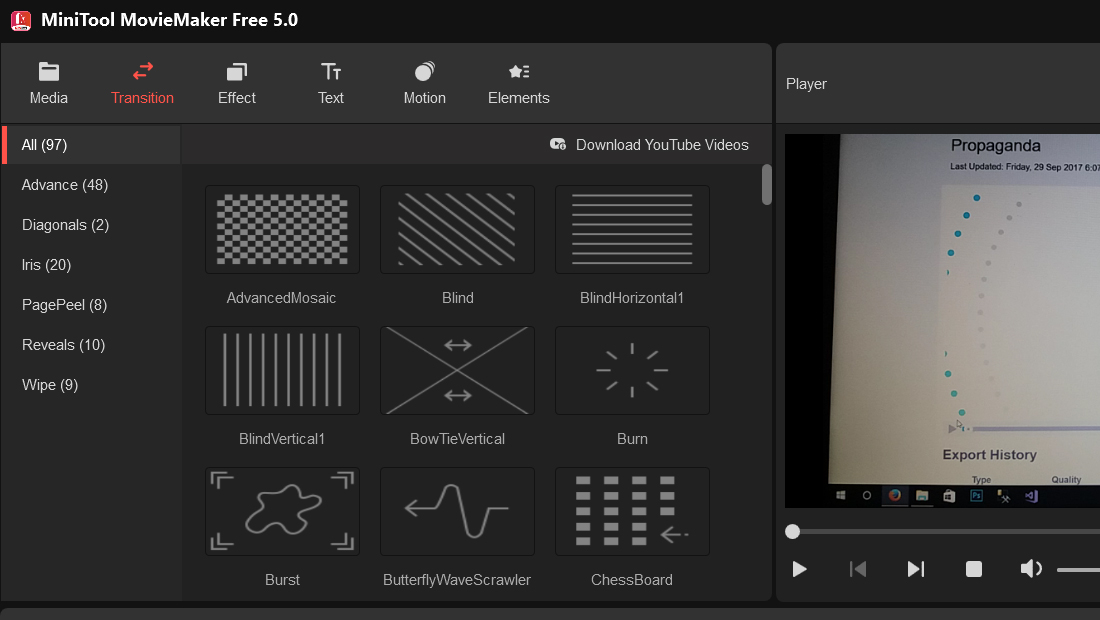This screenshot has width=1100, height=620.
Task: Click the stop button in player
Action: (x=974, y=569)
